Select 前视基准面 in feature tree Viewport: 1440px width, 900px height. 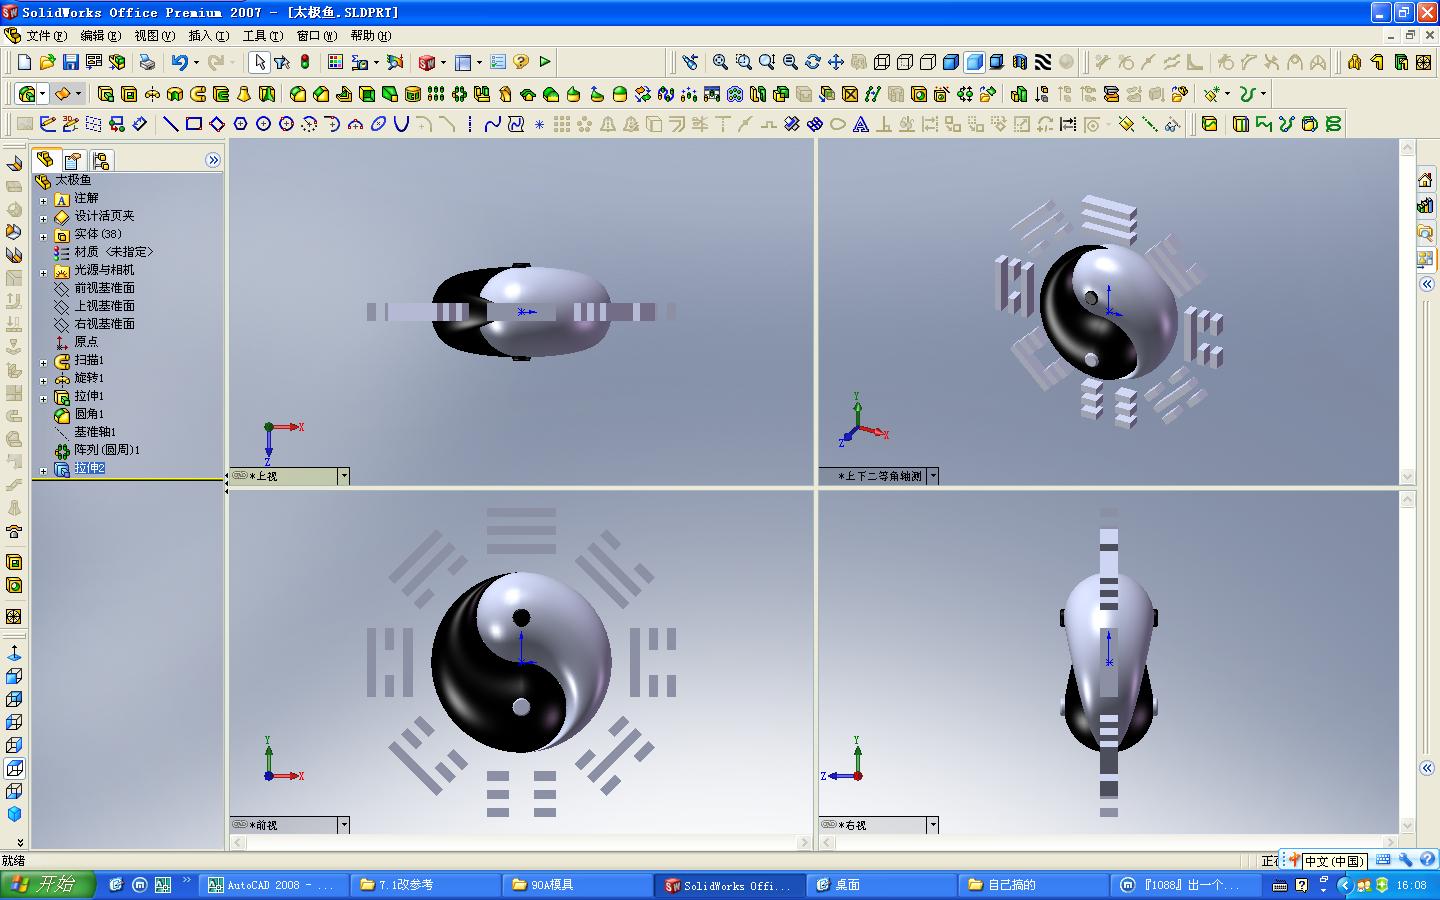click(104, 288)
